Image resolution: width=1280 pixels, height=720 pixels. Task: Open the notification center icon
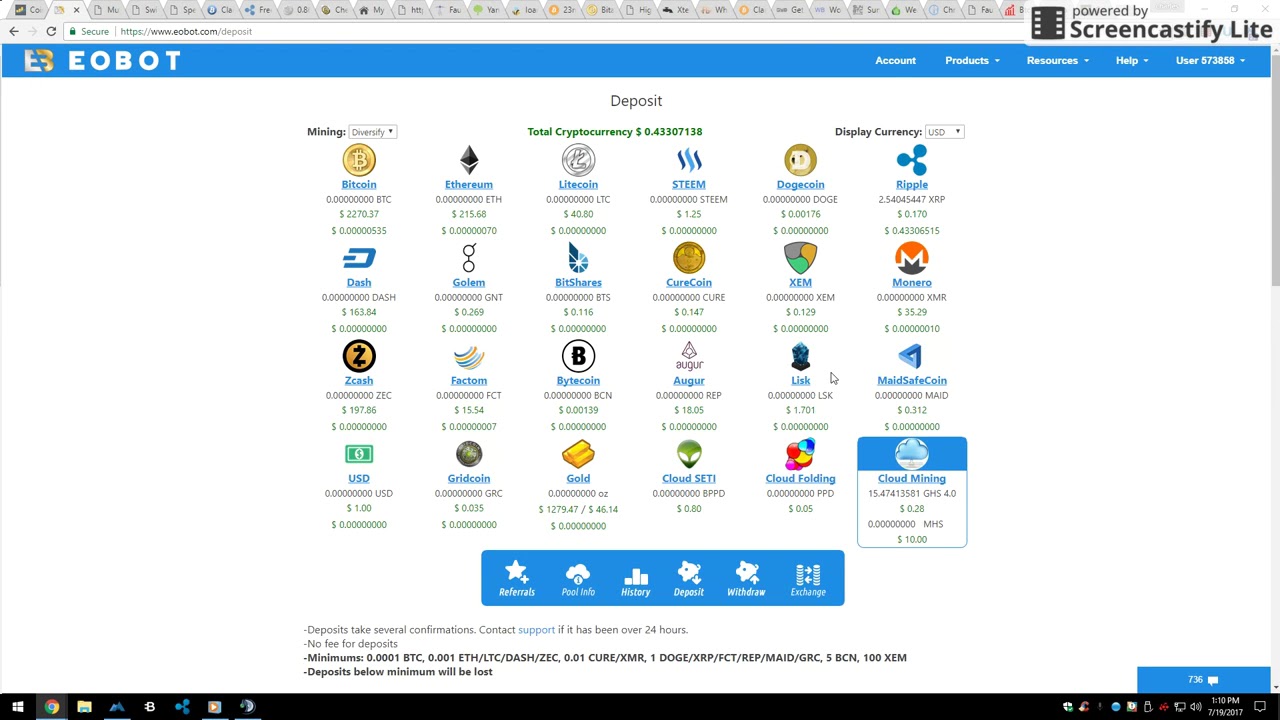point(1260,707)
